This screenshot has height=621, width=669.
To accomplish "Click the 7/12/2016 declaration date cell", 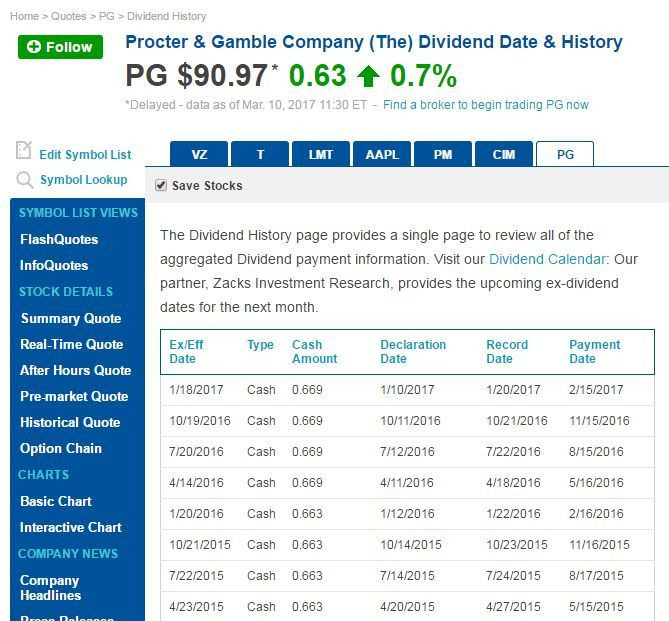I will 407,452.
